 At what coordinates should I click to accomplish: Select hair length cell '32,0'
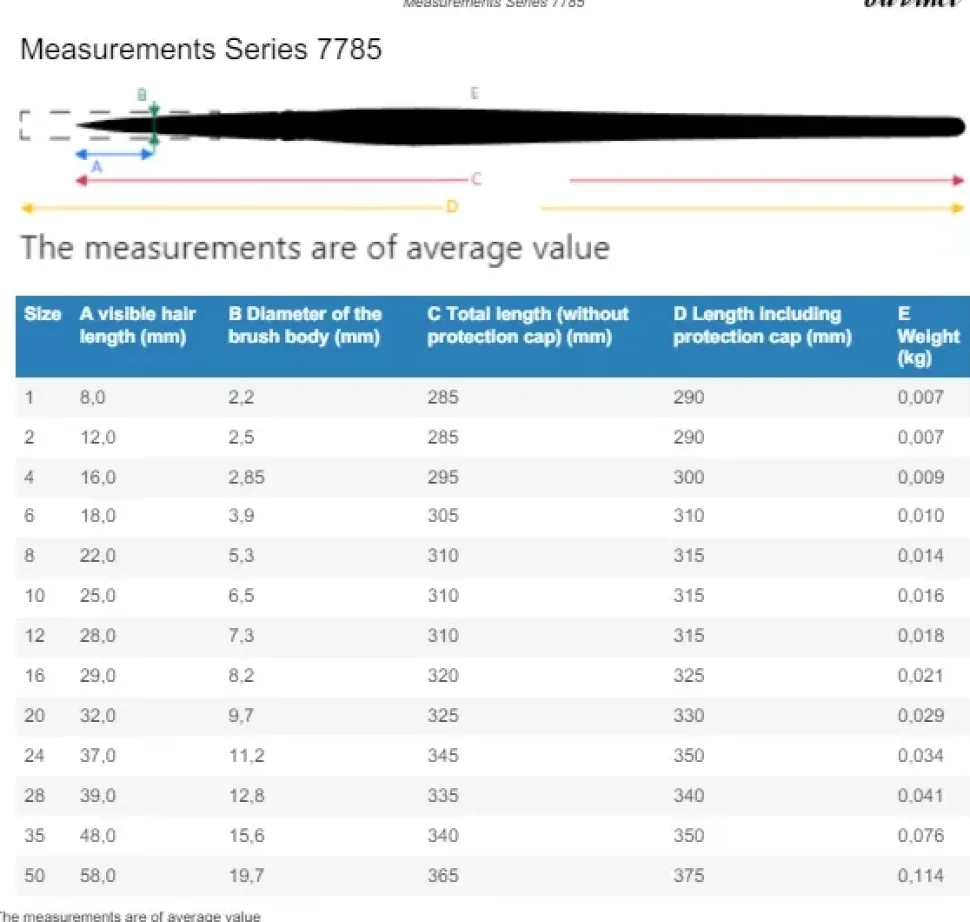[98, 716]
